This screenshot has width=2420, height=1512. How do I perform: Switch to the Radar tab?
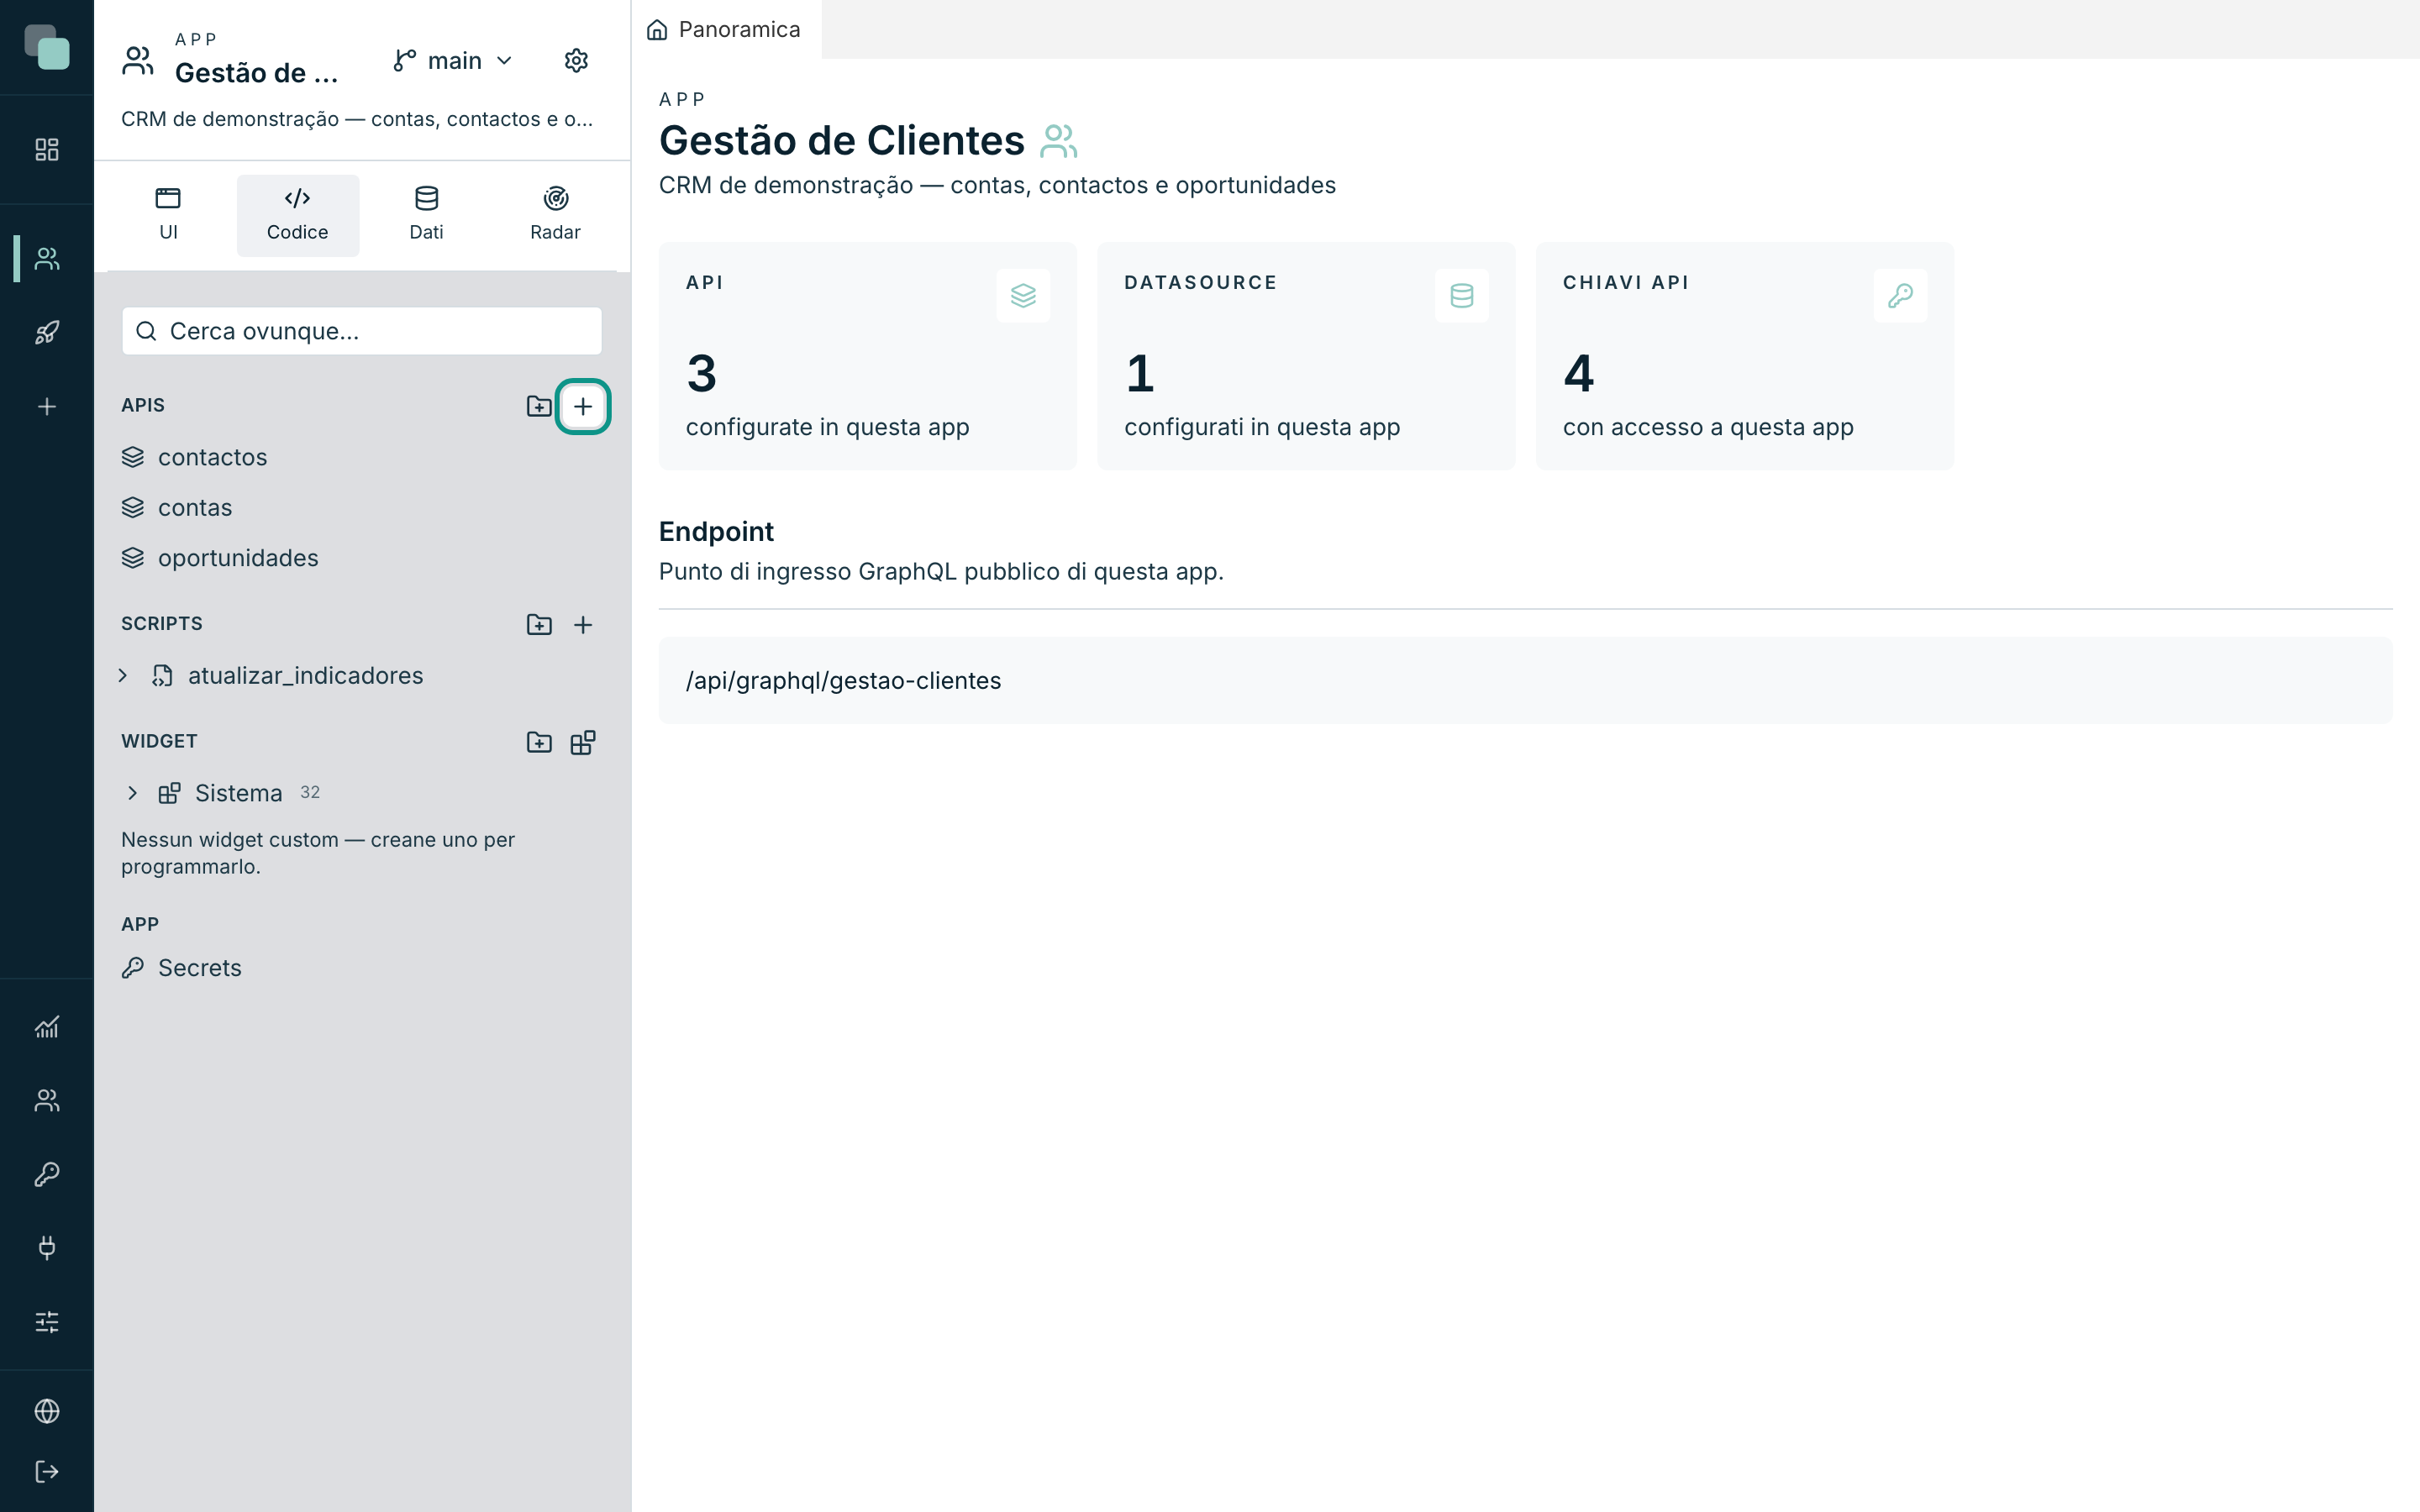[556, 215]
